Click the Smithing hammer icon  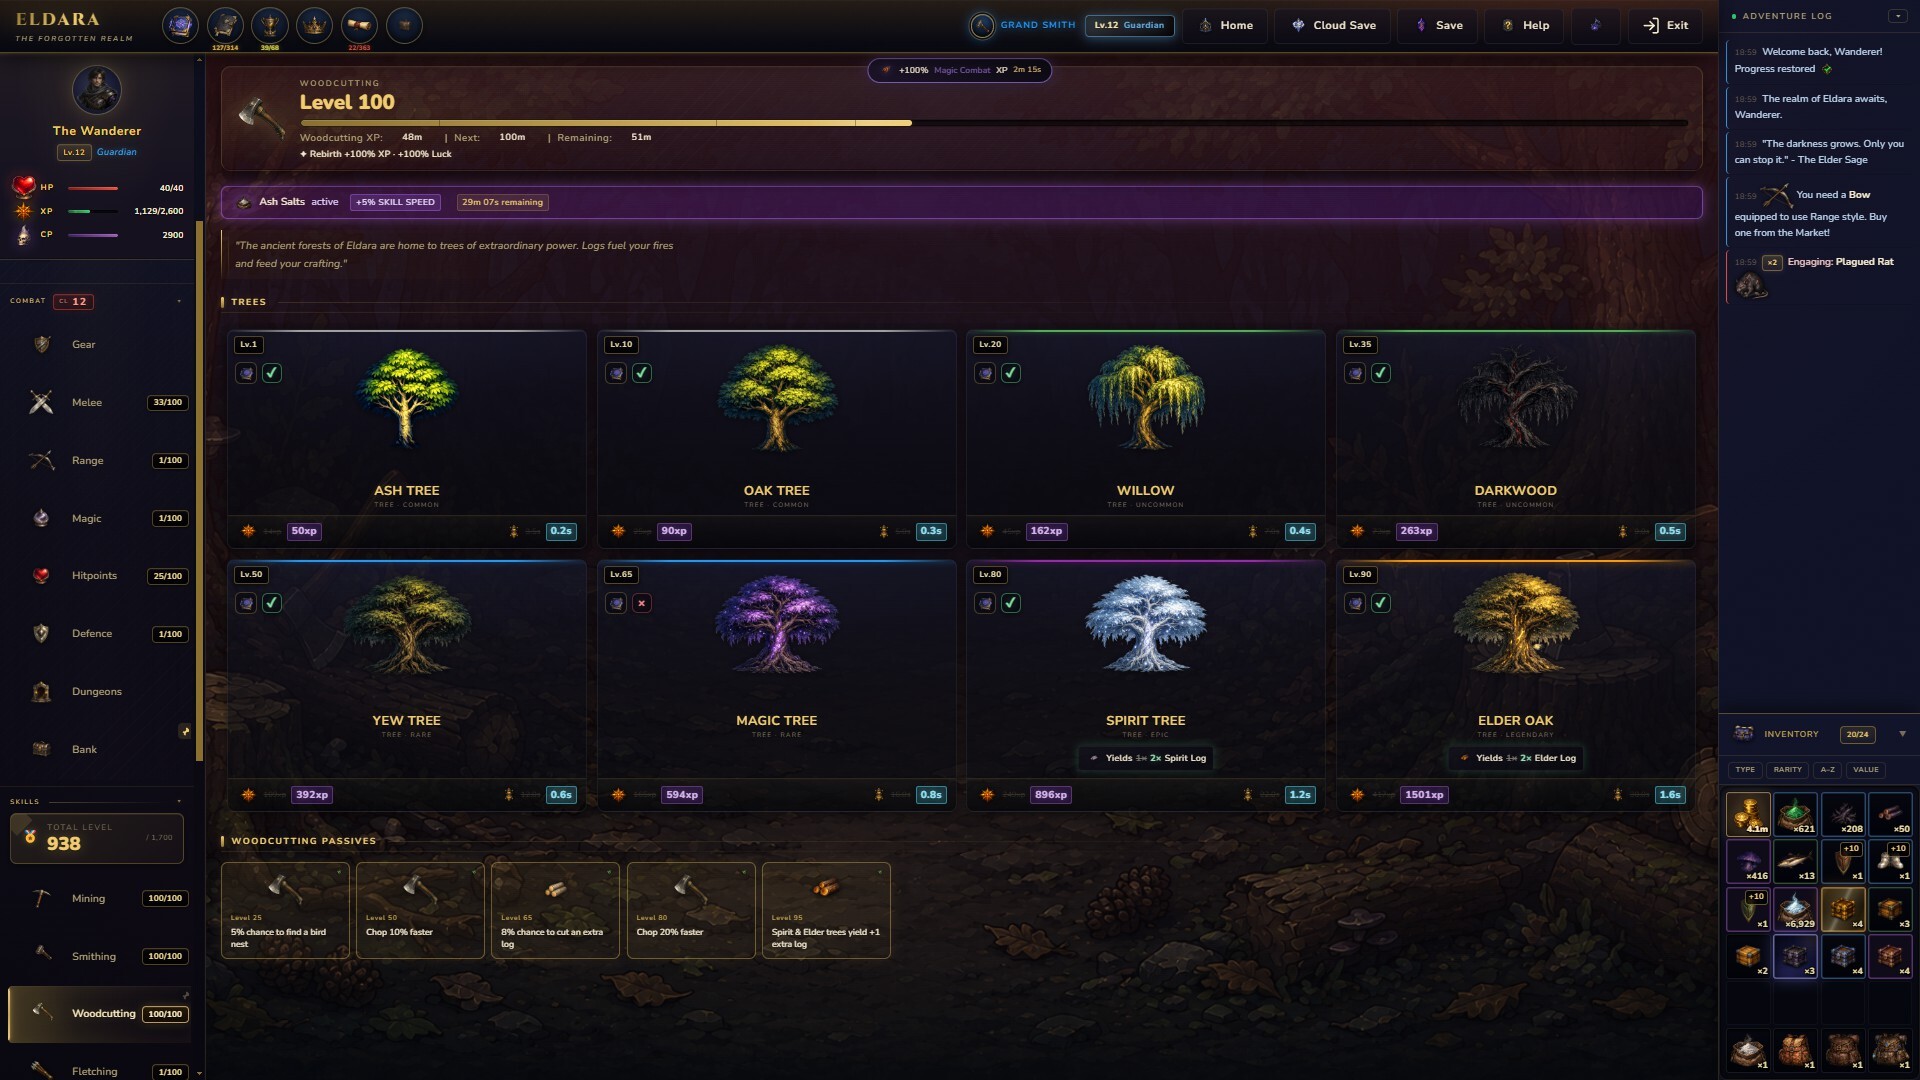41,955
